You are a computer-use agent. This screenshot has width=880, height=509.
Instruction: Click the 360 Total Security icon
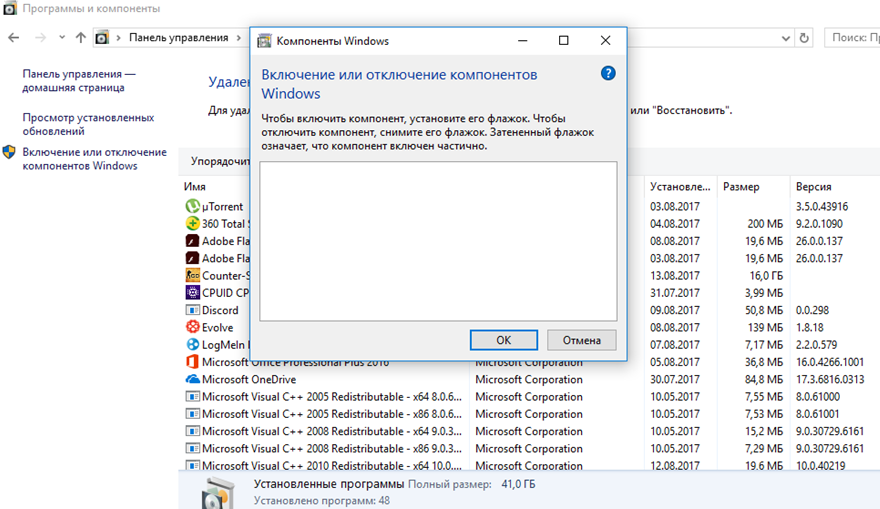192,223
